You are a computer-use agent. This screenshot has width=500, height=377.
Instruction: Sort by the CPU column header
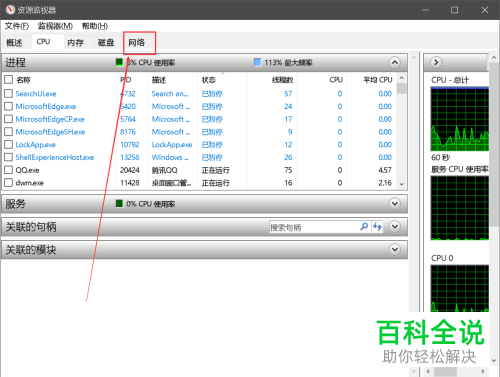[x=336, y=80]
